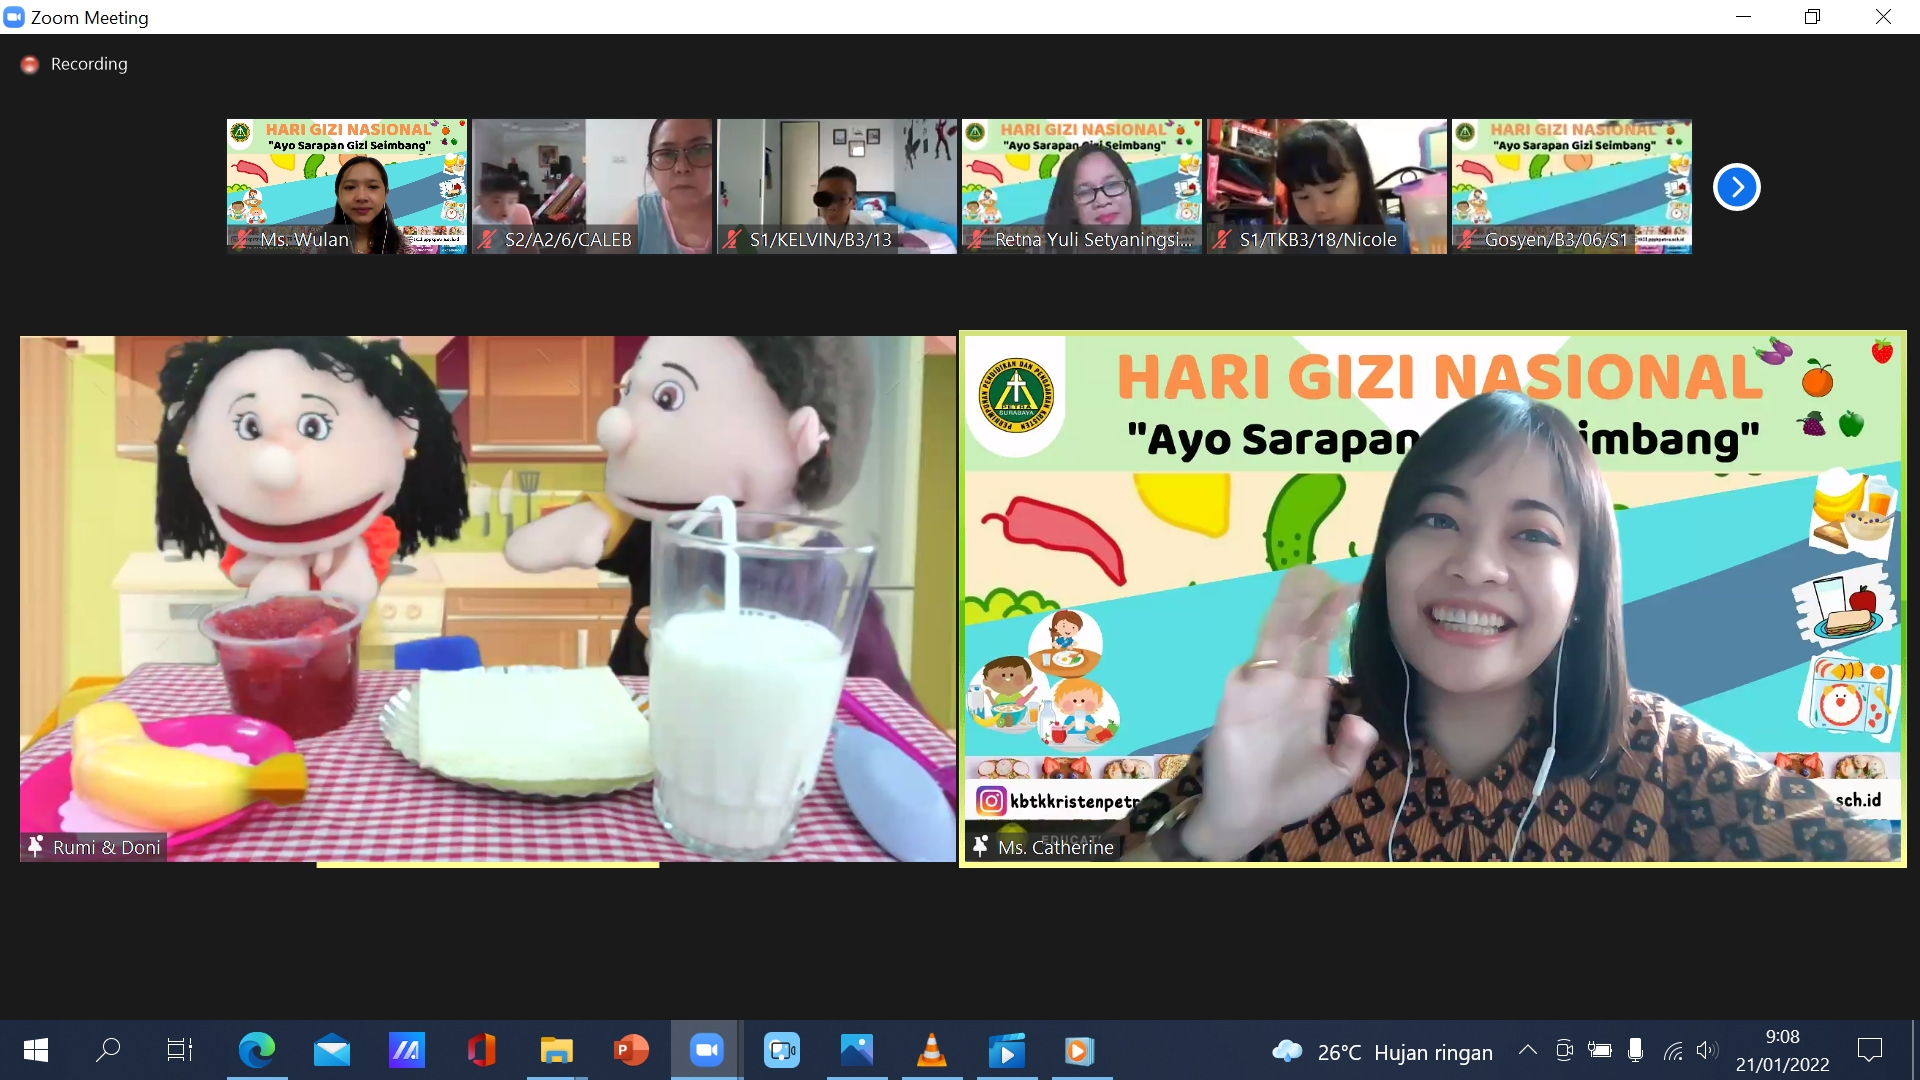Open Task View on the taskbar
Screen dimensions: 1920x1080
(x=180, y=1050)
